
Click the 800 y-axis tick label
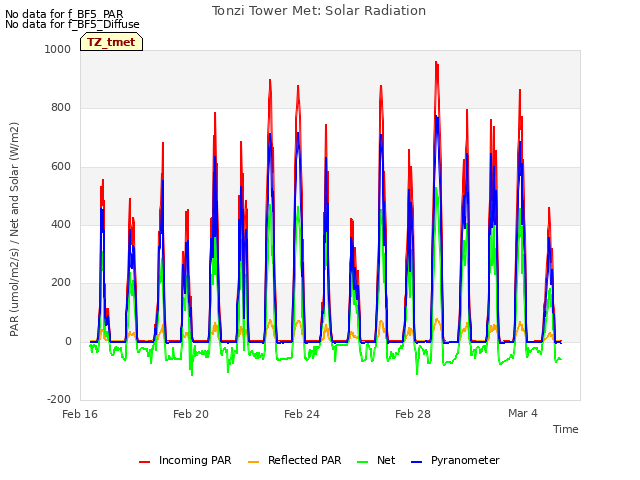[x=61, y=108]
